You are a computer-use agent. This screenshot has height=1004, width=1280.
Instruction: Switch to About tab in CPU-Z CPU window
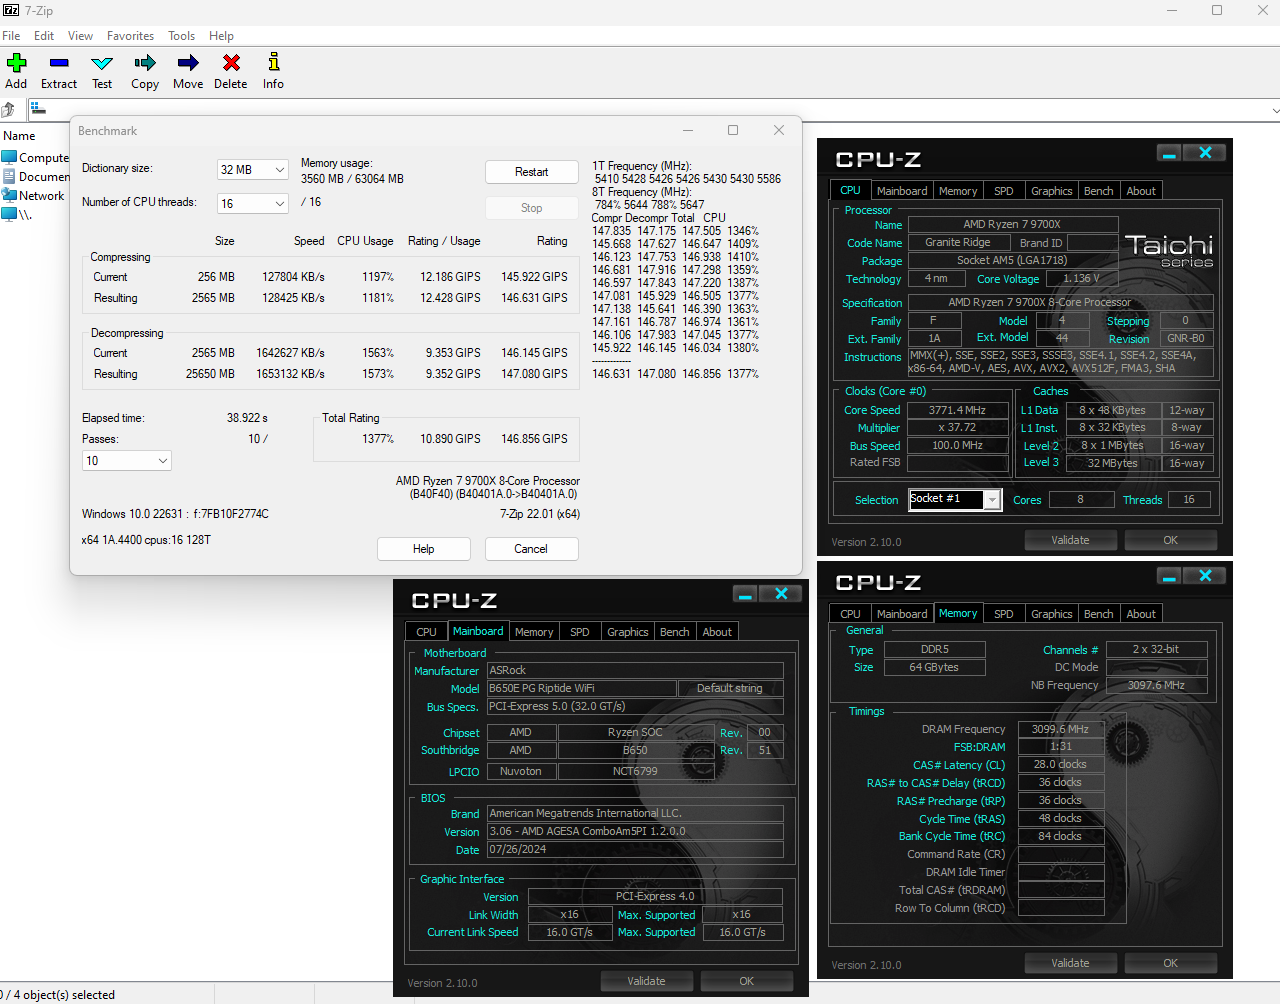pyautogui.click(x=1141, y=191)
